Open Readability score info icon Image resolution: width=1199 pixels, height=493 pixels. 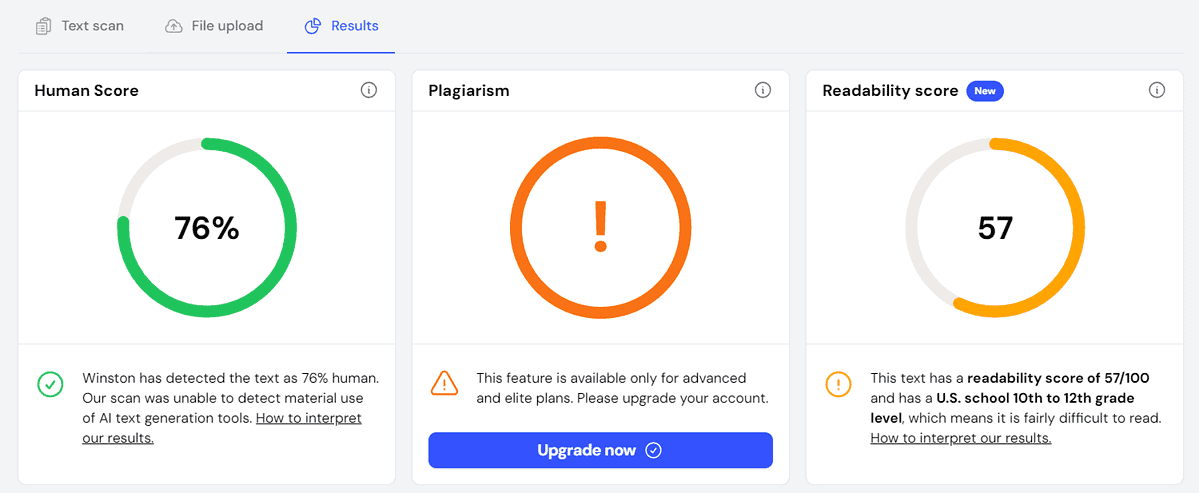(x=1157, y=91)
